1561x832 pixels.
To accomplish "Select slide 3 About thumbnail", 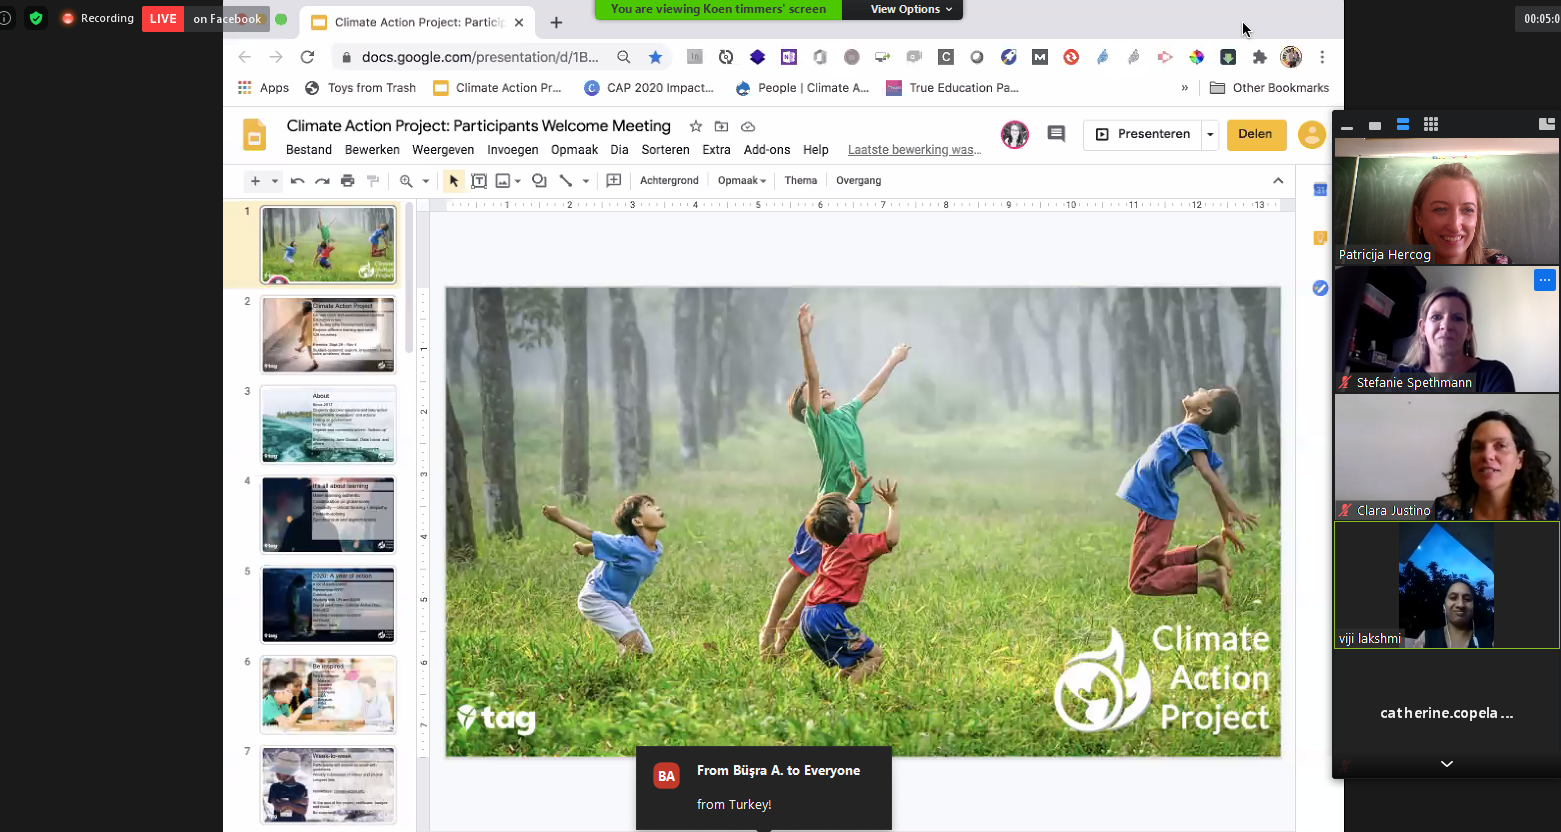I will coord(328,425).
